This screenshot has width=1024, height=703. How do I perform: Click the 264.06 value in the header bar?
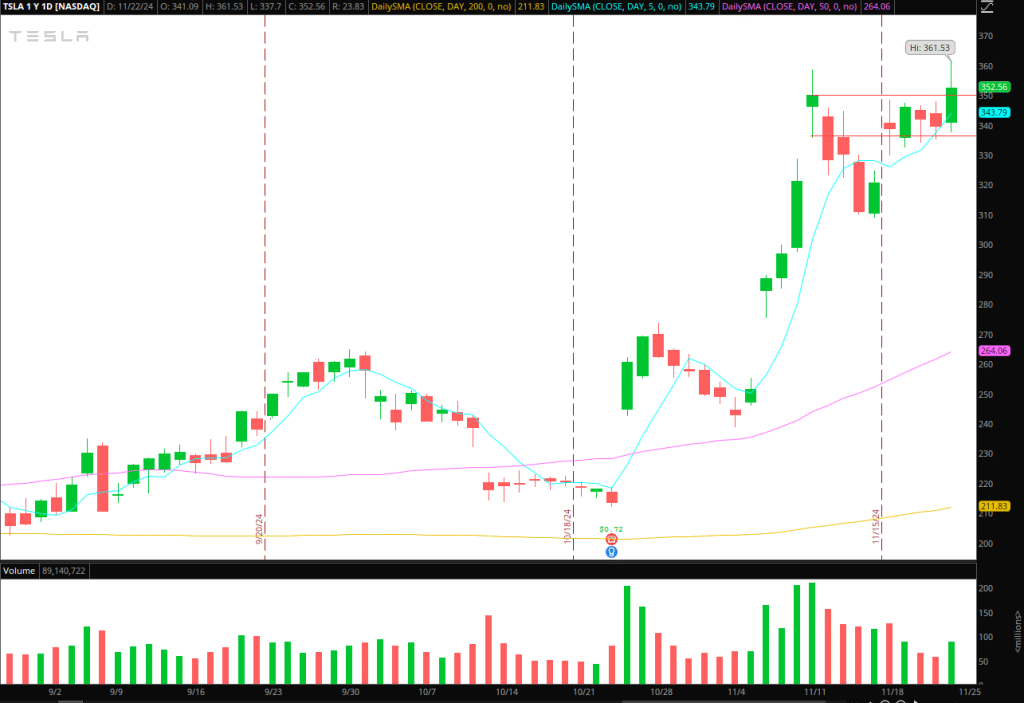[x=876, y=7]
